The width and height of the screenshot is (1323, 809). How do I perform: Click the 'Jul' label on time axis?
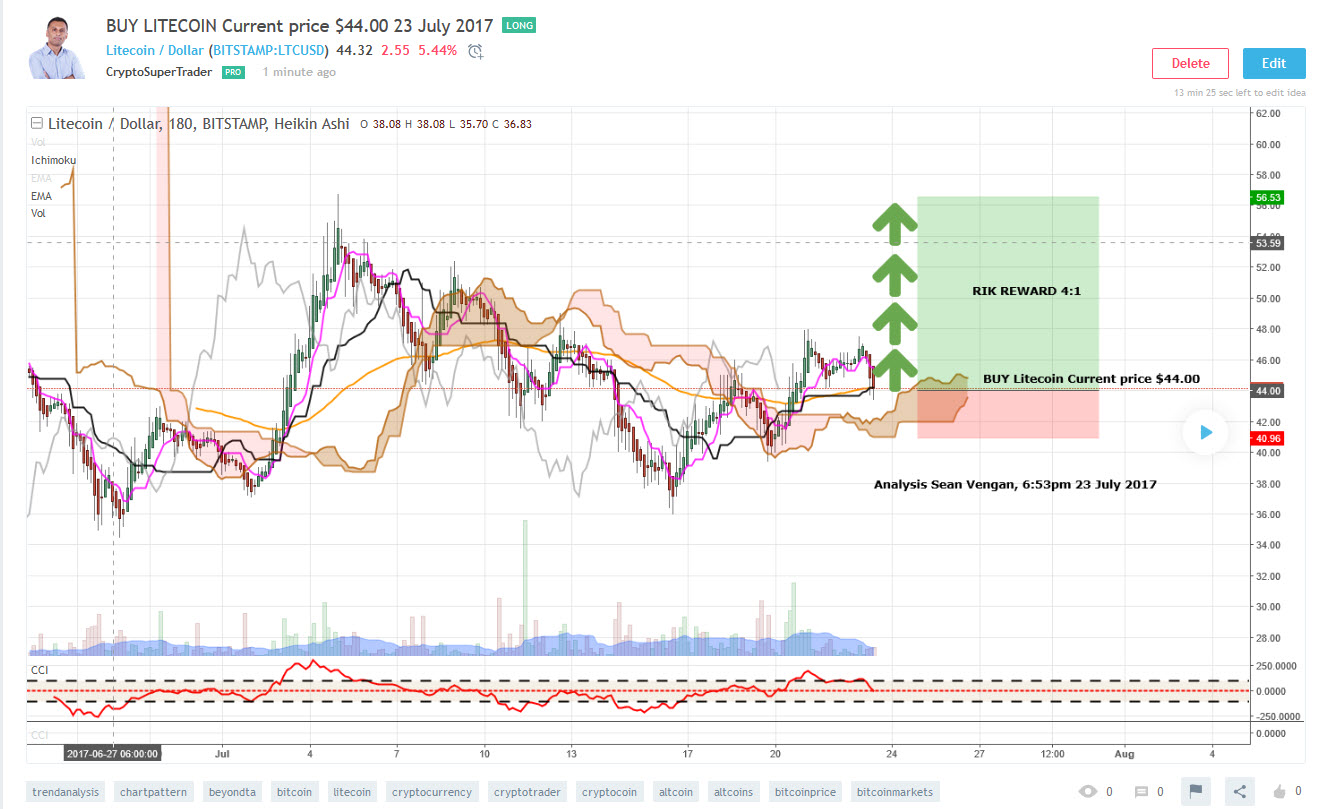click(x=222, y=753)
